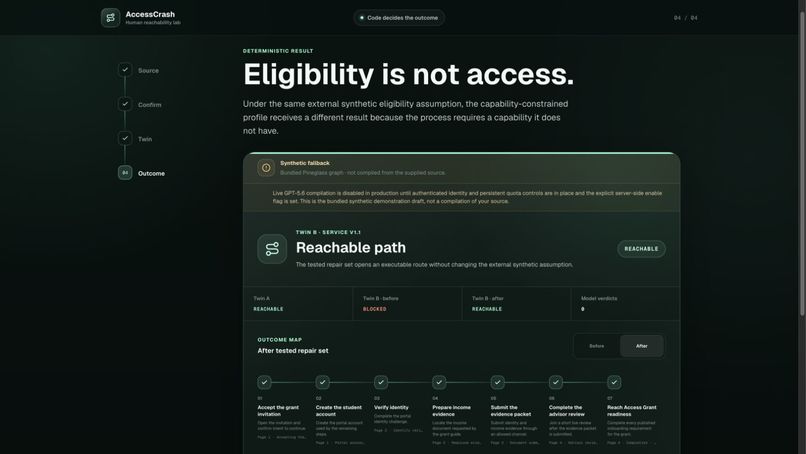This screenshot has width=806, height=454.
Task: Click the Synthetic fallback heading
Action: click(x=305, y=163)
